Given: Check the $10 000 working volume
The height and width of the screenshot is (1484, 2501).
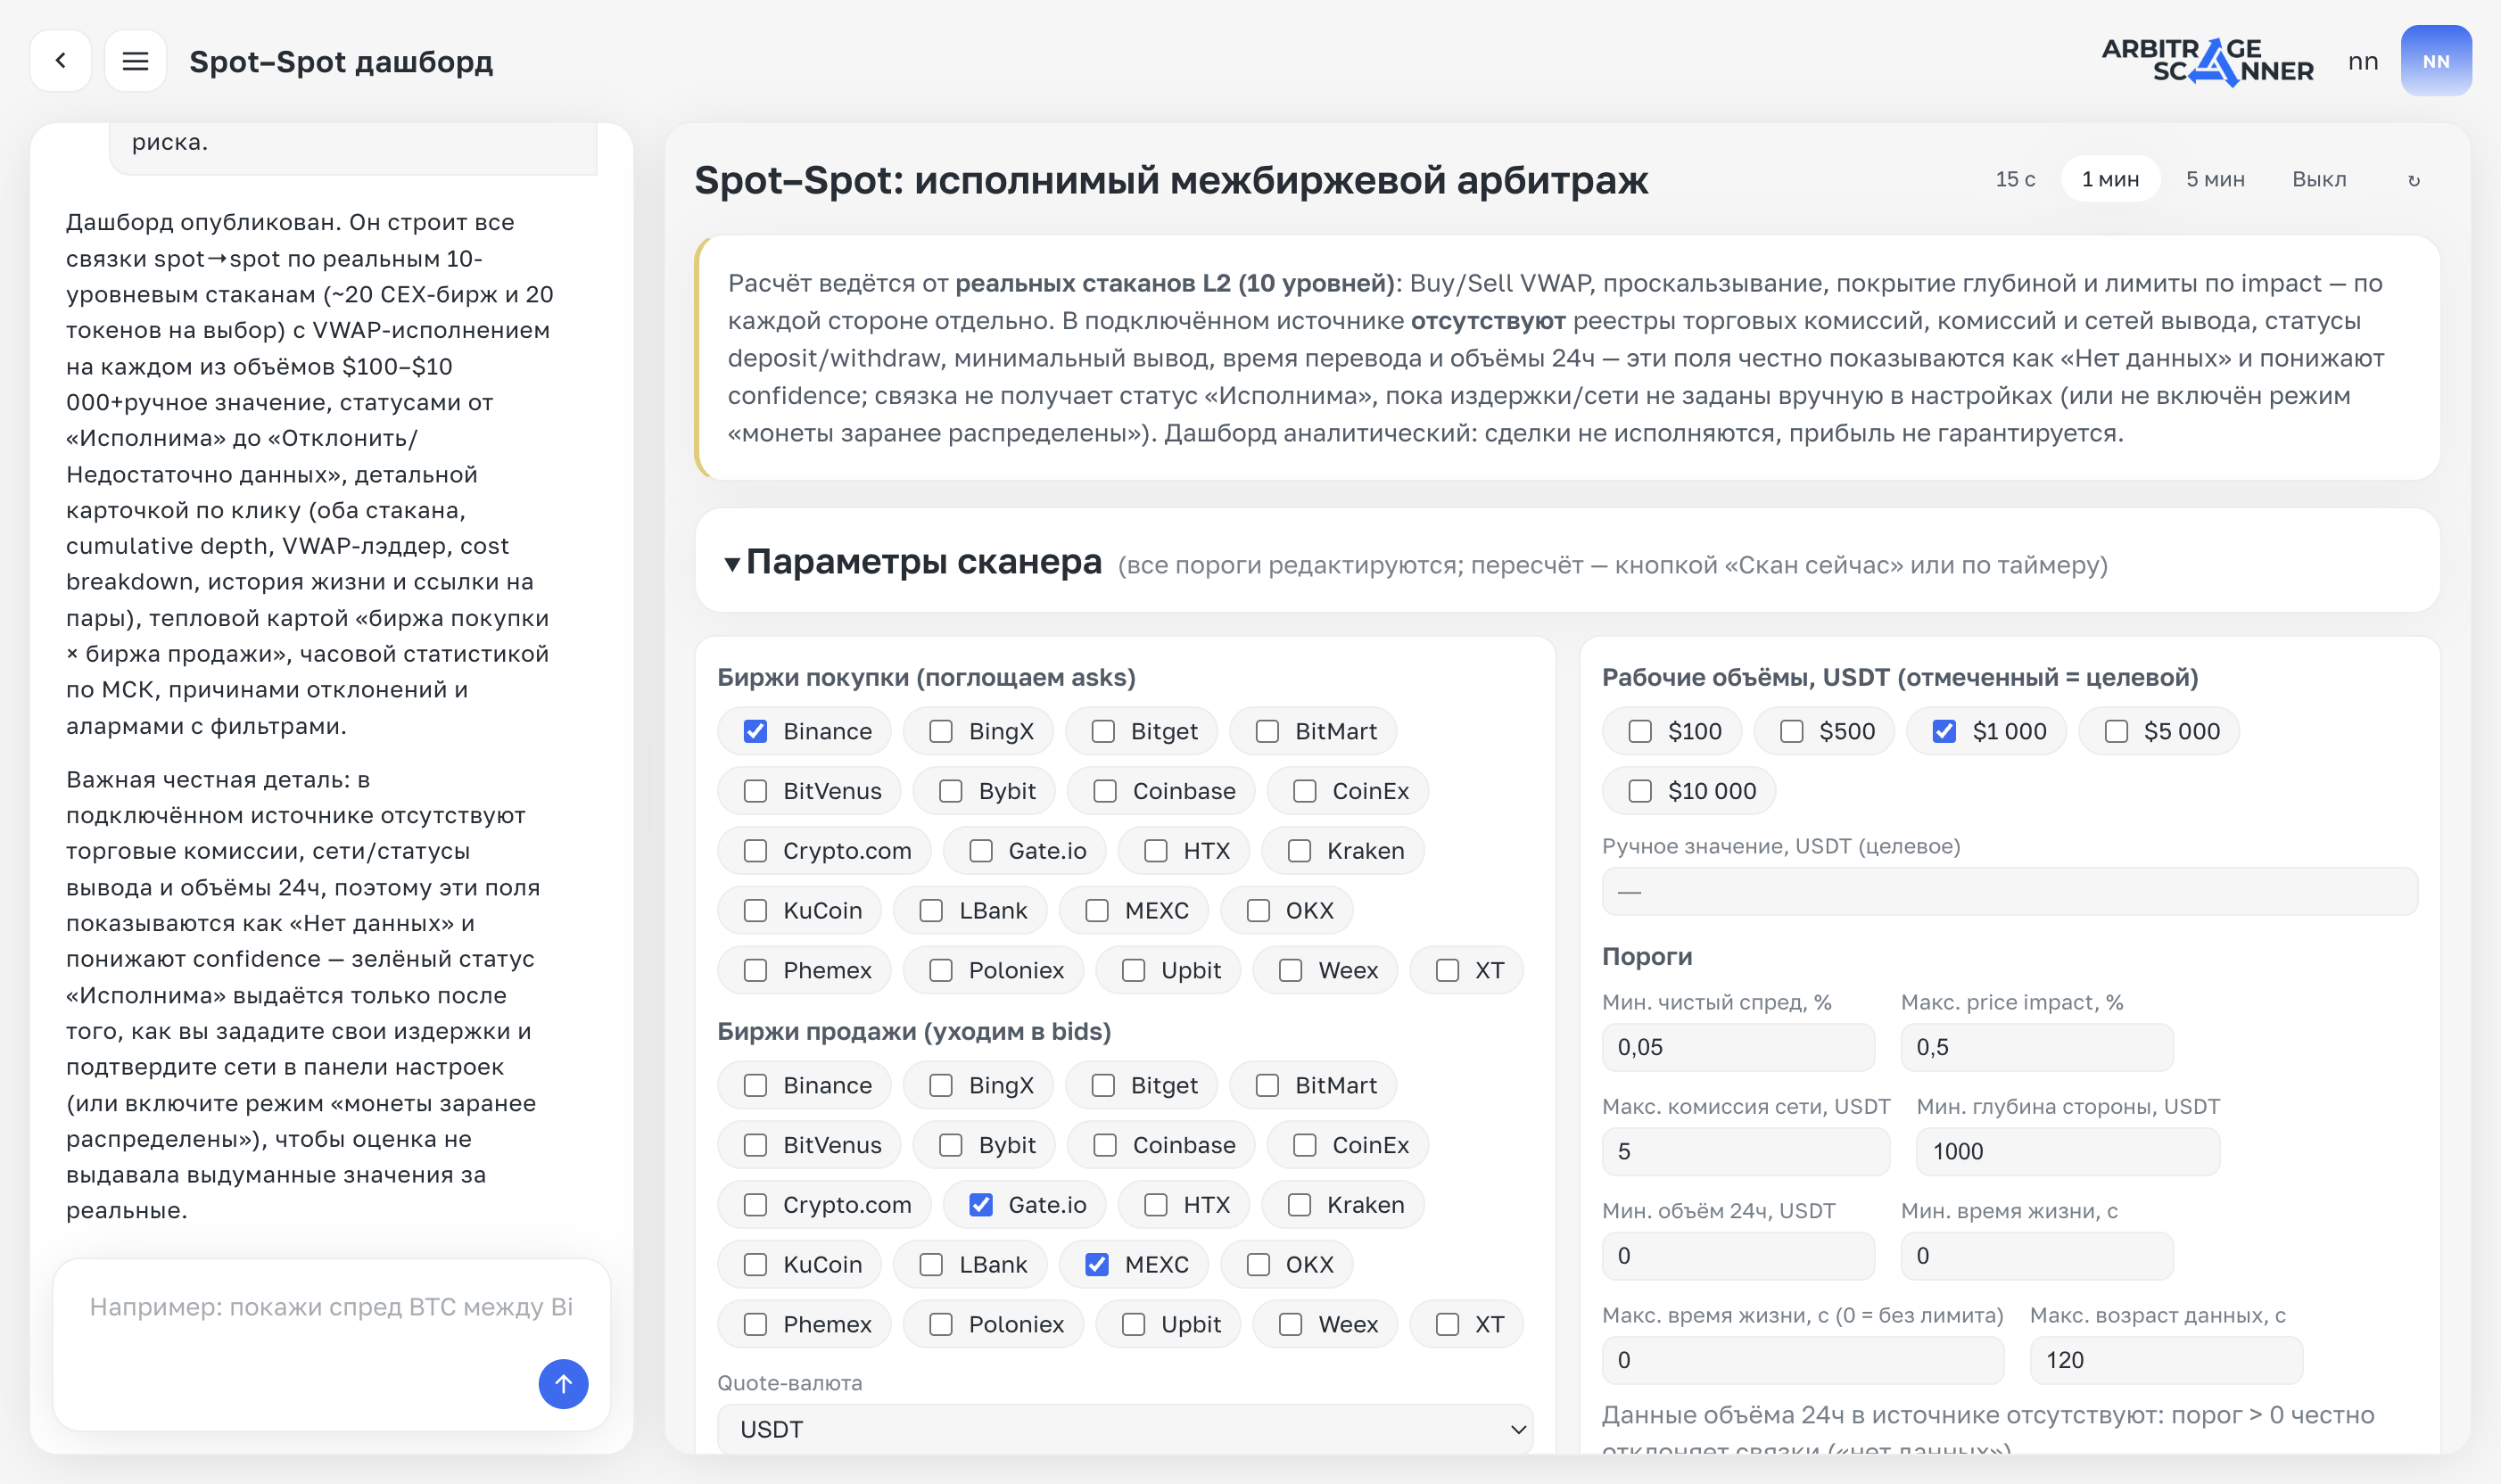Looking at the screenshot, I should (x=1640, y=791).
